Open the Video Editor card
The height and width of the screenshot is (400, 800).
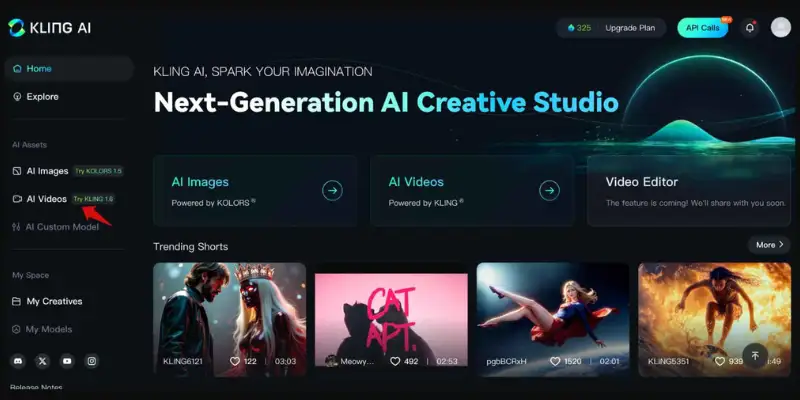tap(689, 191)
